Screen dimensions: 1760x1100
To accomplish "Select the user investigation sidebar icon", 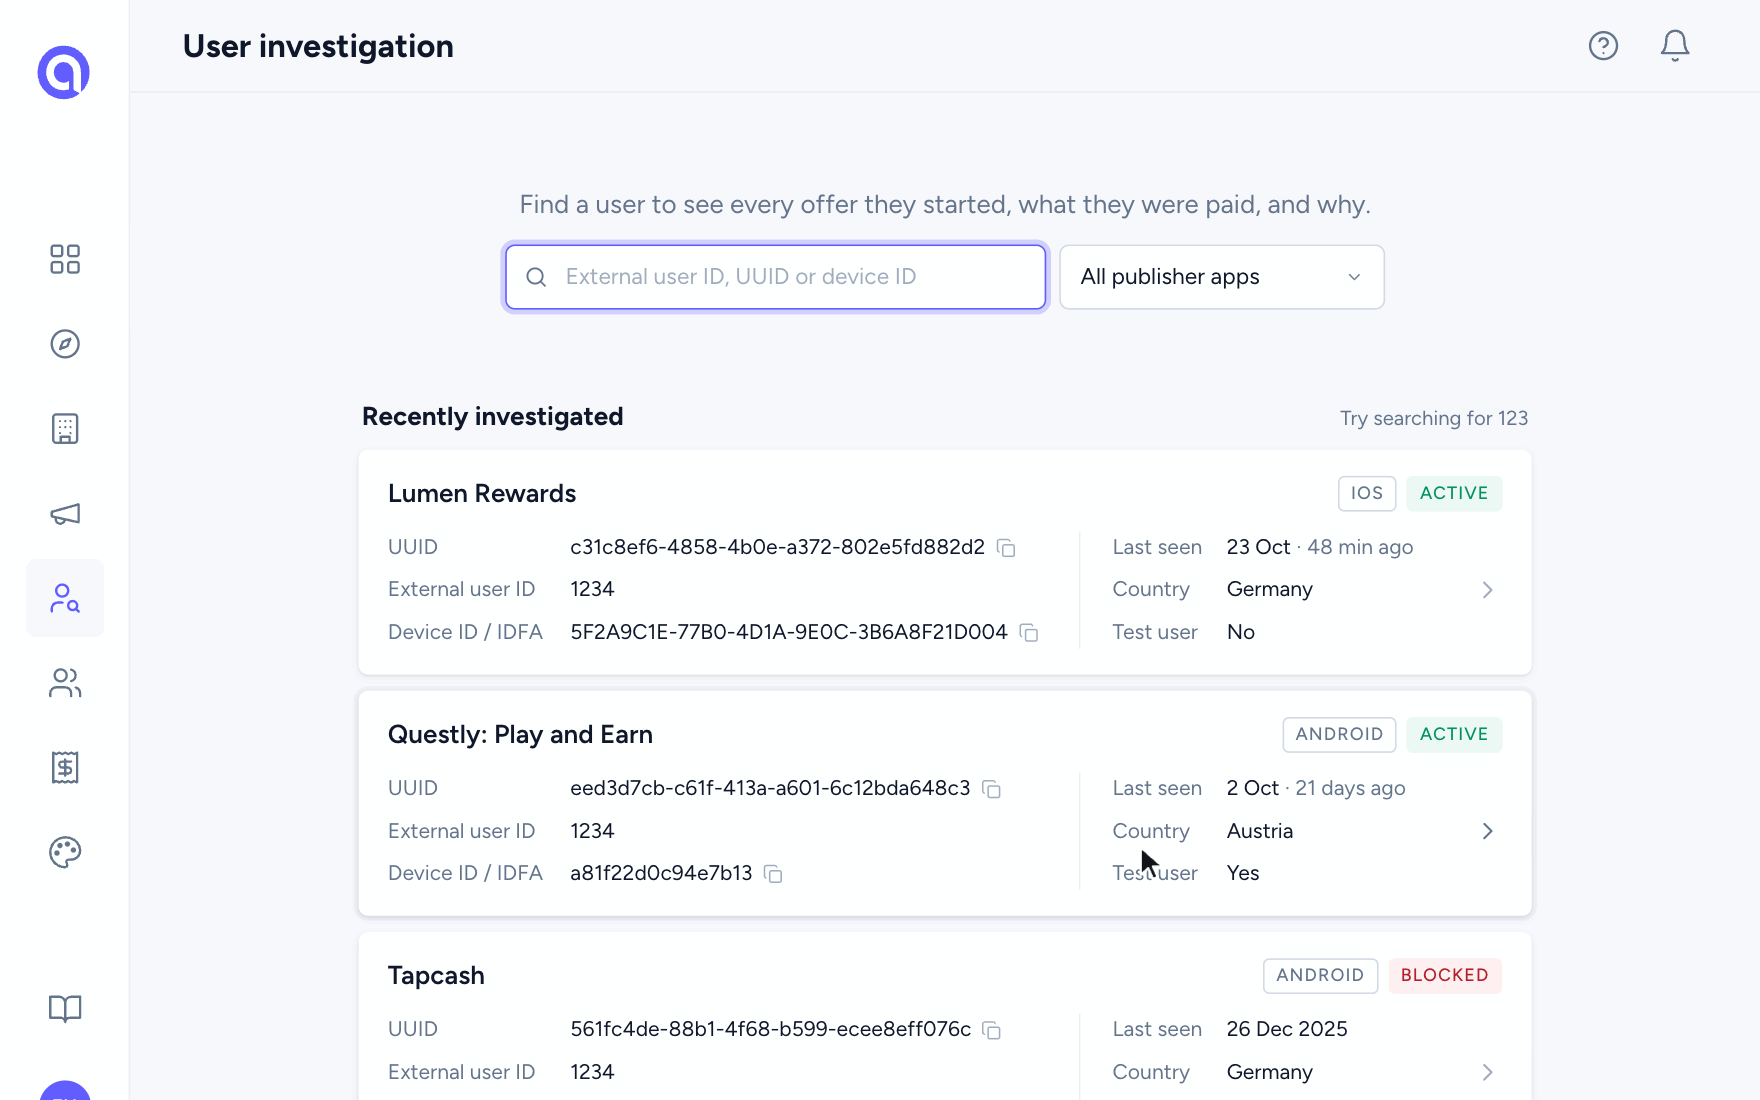I will pos(65,598).
